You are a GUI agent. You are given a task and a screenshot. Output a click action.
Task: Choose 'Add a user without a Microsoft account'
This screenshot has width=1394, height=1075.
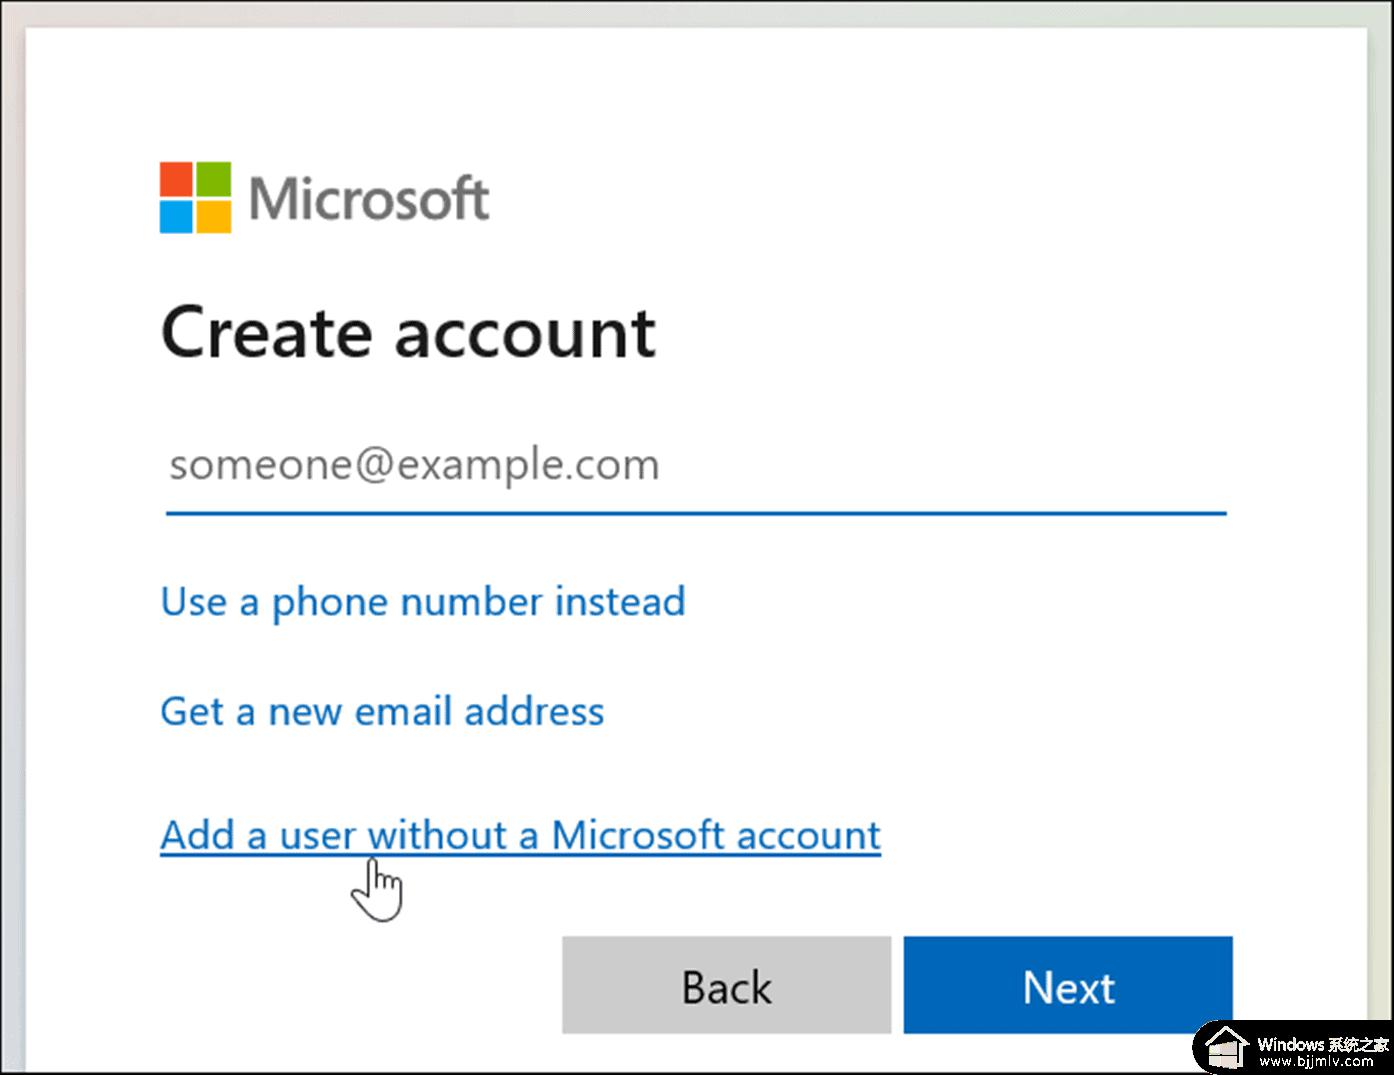[521, 835]
